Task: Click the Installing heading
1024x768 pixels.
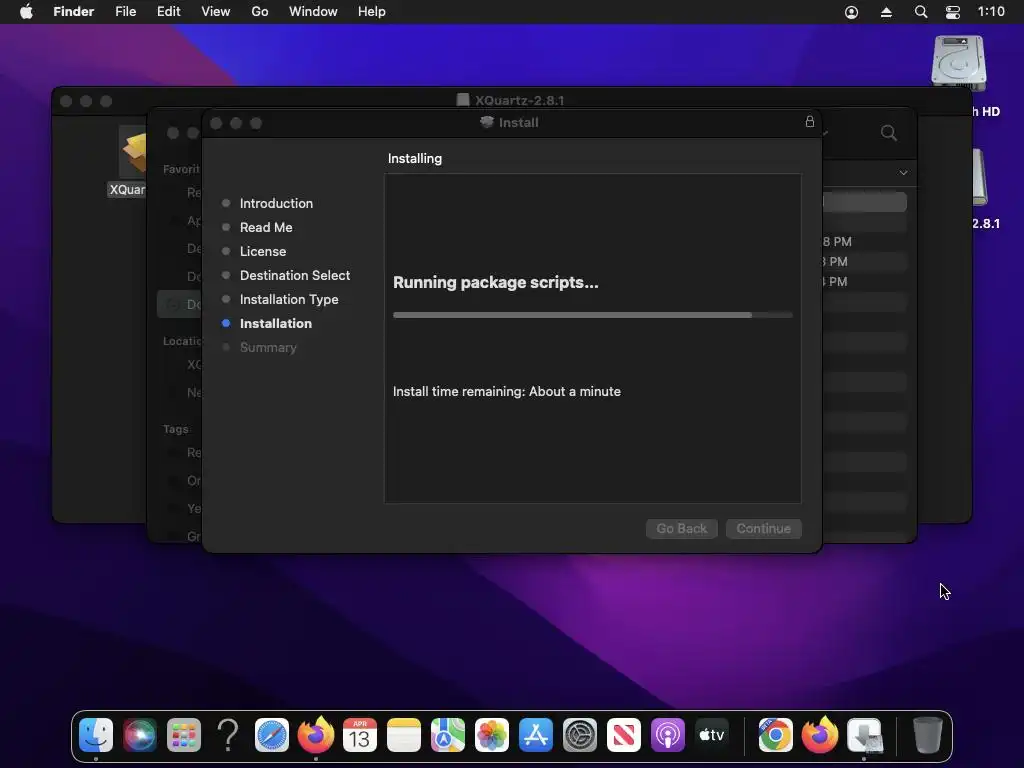Action: click(415, 158)
